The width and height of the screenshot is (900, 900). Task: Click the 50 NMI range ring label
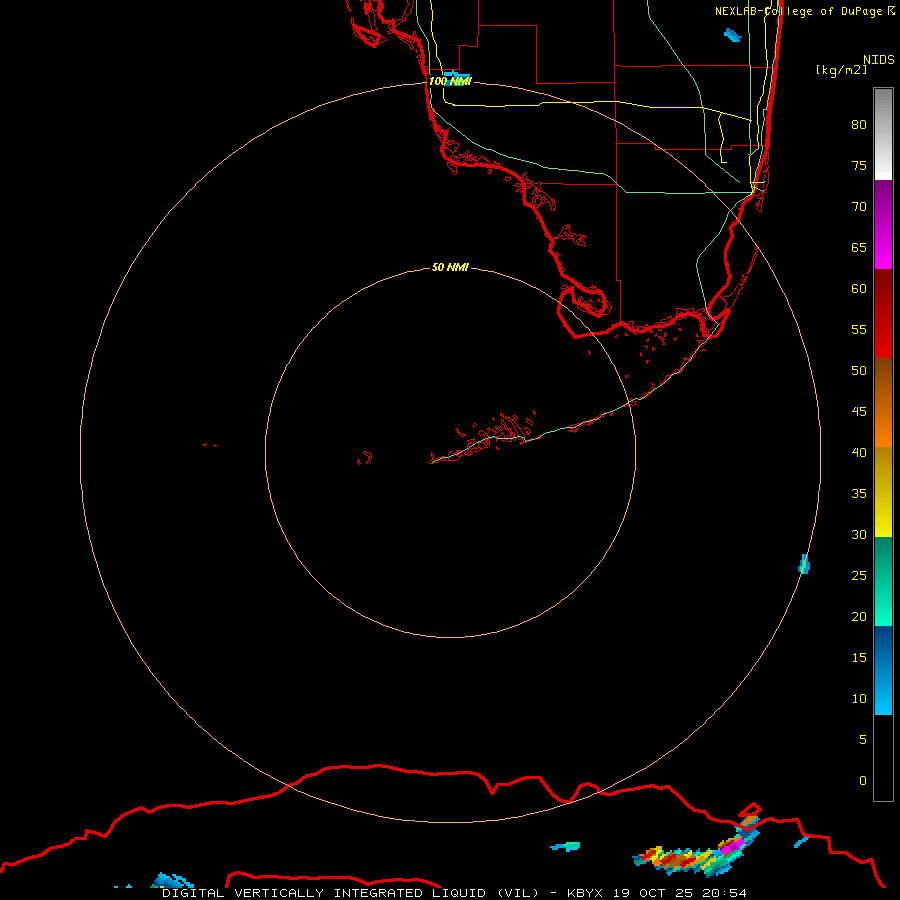coord(450,267)
